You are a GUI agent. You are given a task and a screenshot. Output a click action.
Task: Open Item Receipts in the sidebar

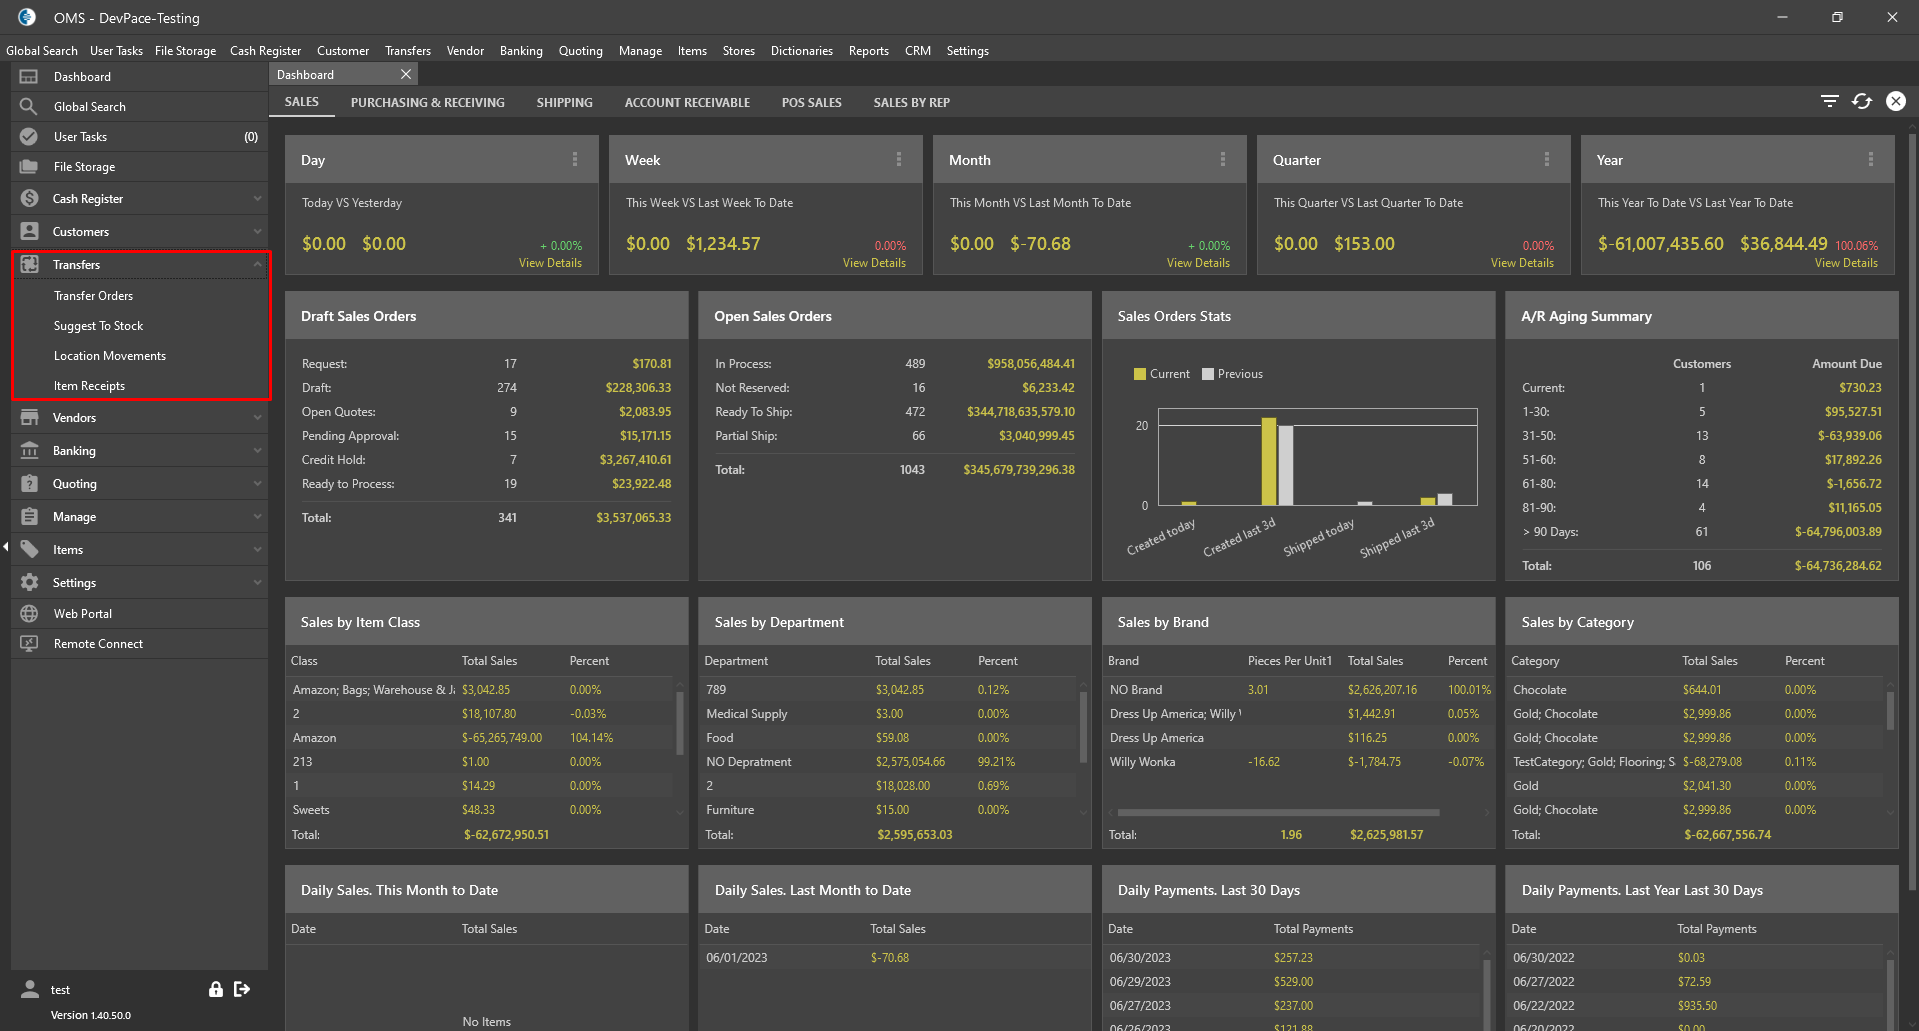click(x=90, y=386)
